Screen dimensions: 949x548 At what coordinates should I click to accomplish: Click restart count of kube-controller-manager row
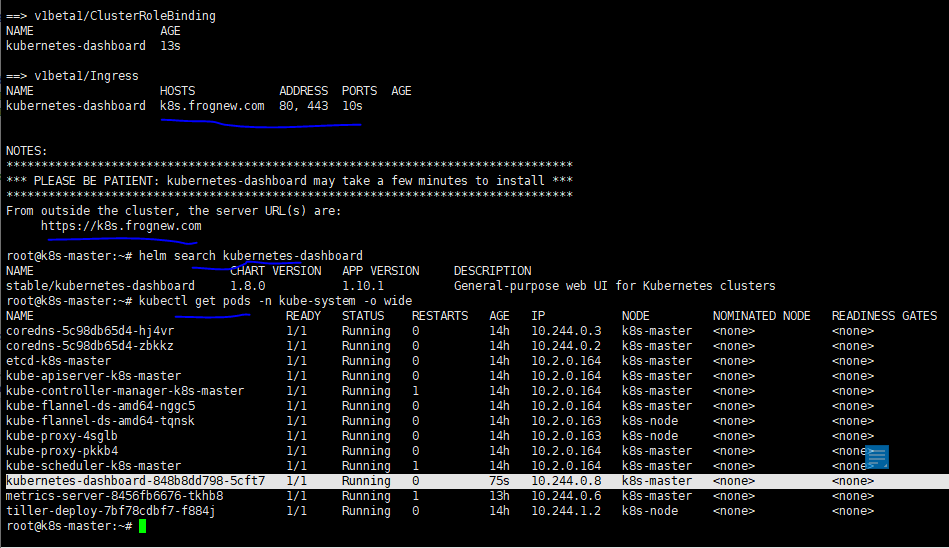pos(415,391)
